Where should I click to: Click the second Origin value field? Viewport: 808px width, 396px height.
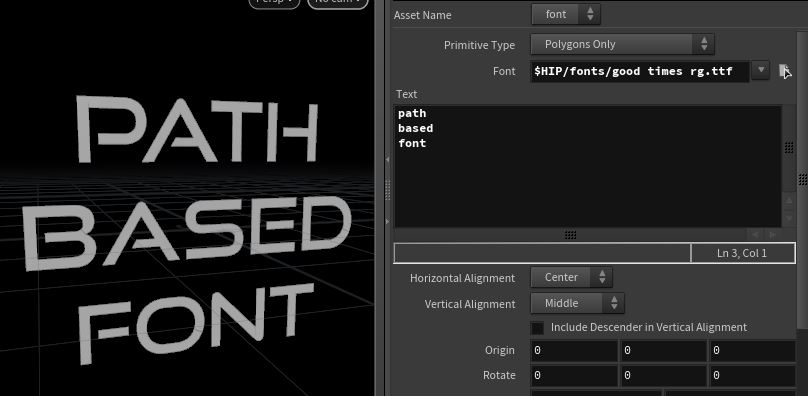click(664, 351)
